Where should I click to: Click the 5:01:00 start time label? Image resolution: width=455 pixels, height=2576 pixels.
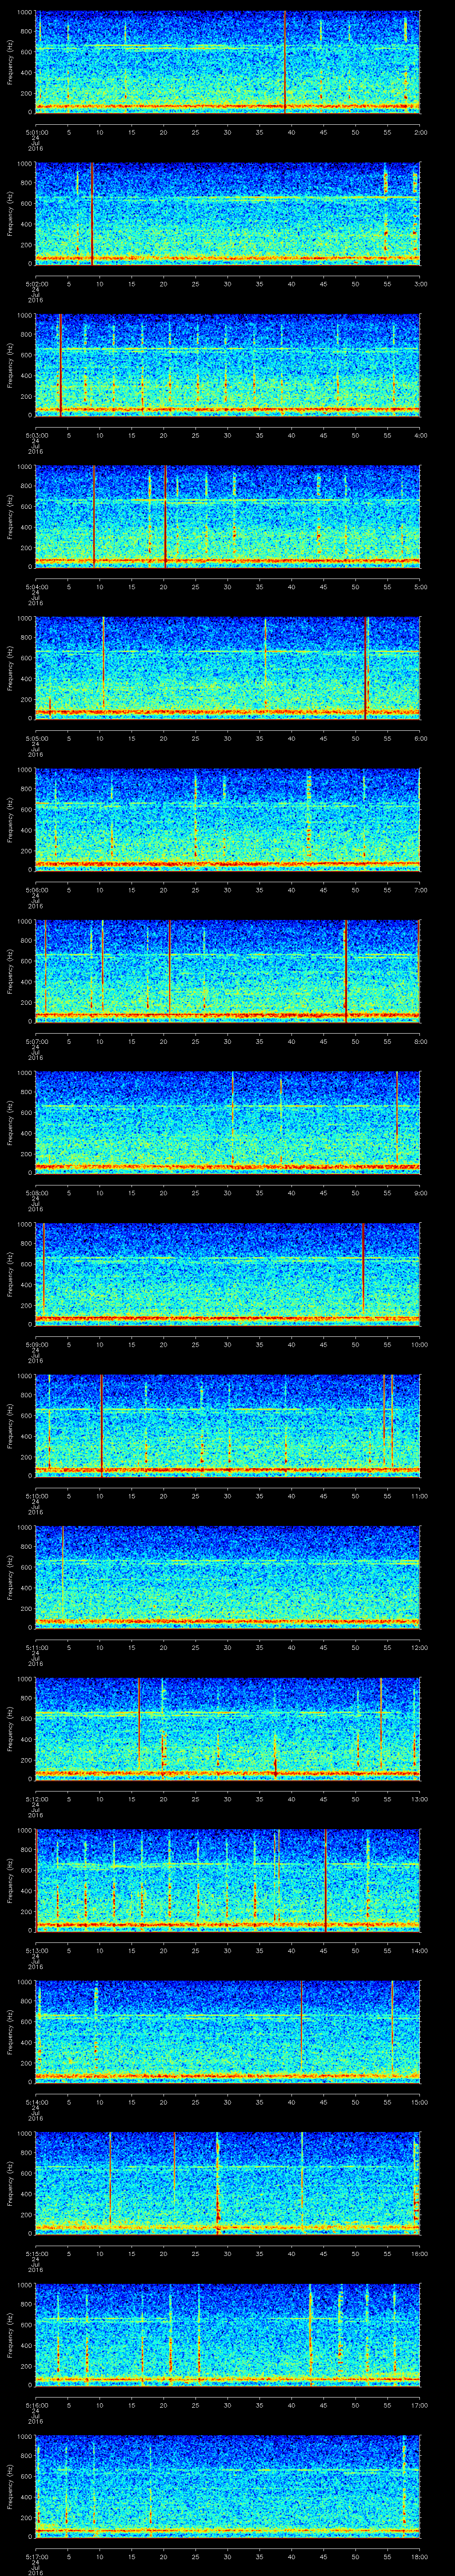coord(36,132)
